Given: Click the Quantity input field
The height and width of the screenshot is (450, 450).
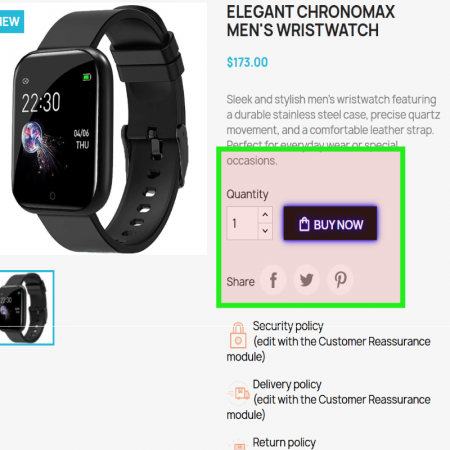Looking at the screenshot, I should pos(242,223).
